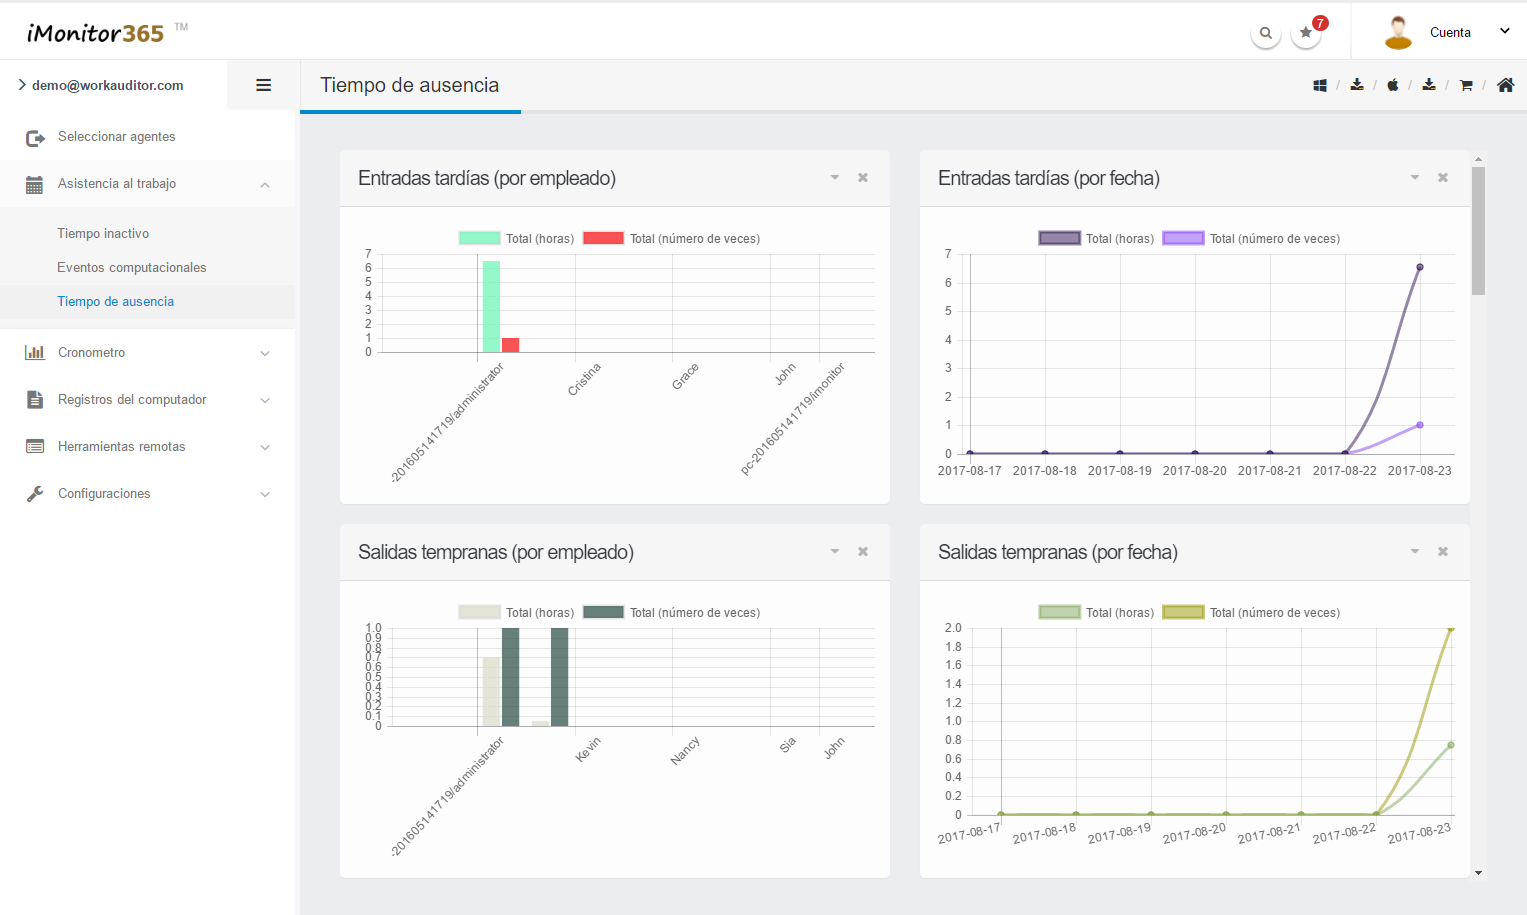Image resolution: width=1527 pixels, height=915 pixels.
Task: Toggle Total (número de veces) in Salidas tempranas (por empleado)
Action: click(x=671, y=613)
